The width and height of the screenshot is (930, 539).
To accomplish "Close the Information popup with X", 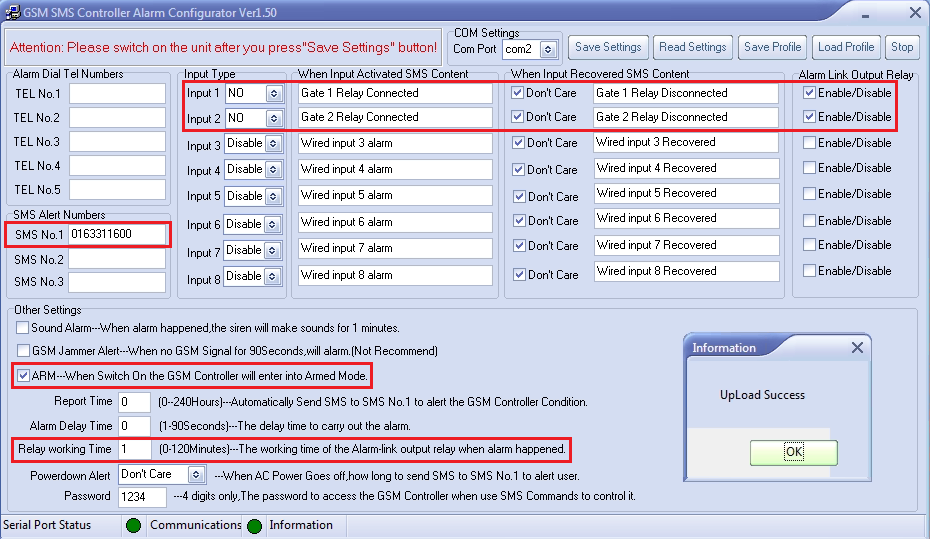I will 857,348.
